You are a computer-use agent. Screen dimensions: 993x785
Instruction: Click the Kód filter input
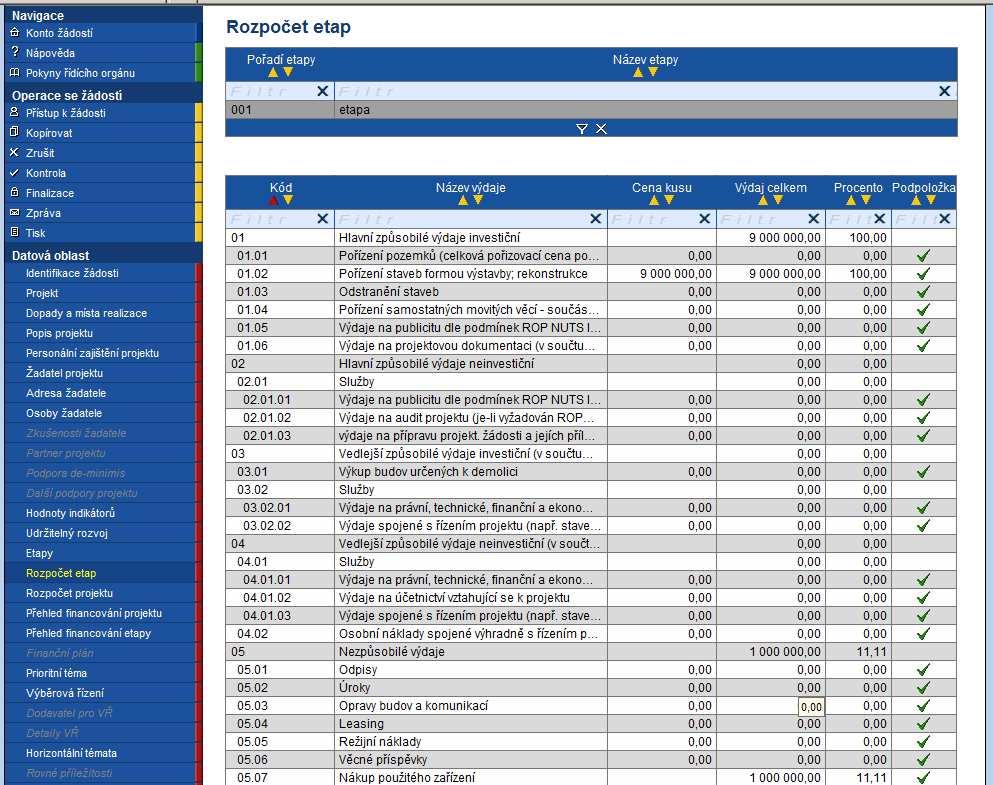(x=271, y=218)
